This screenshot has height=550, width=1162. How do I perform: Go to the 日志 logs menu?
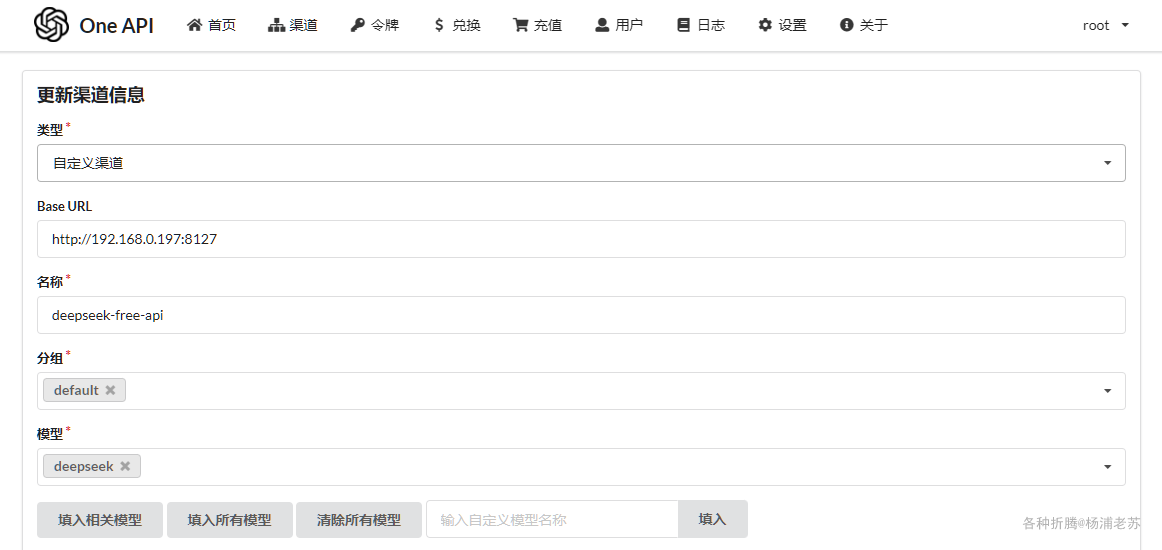click(x=701, y=25)
